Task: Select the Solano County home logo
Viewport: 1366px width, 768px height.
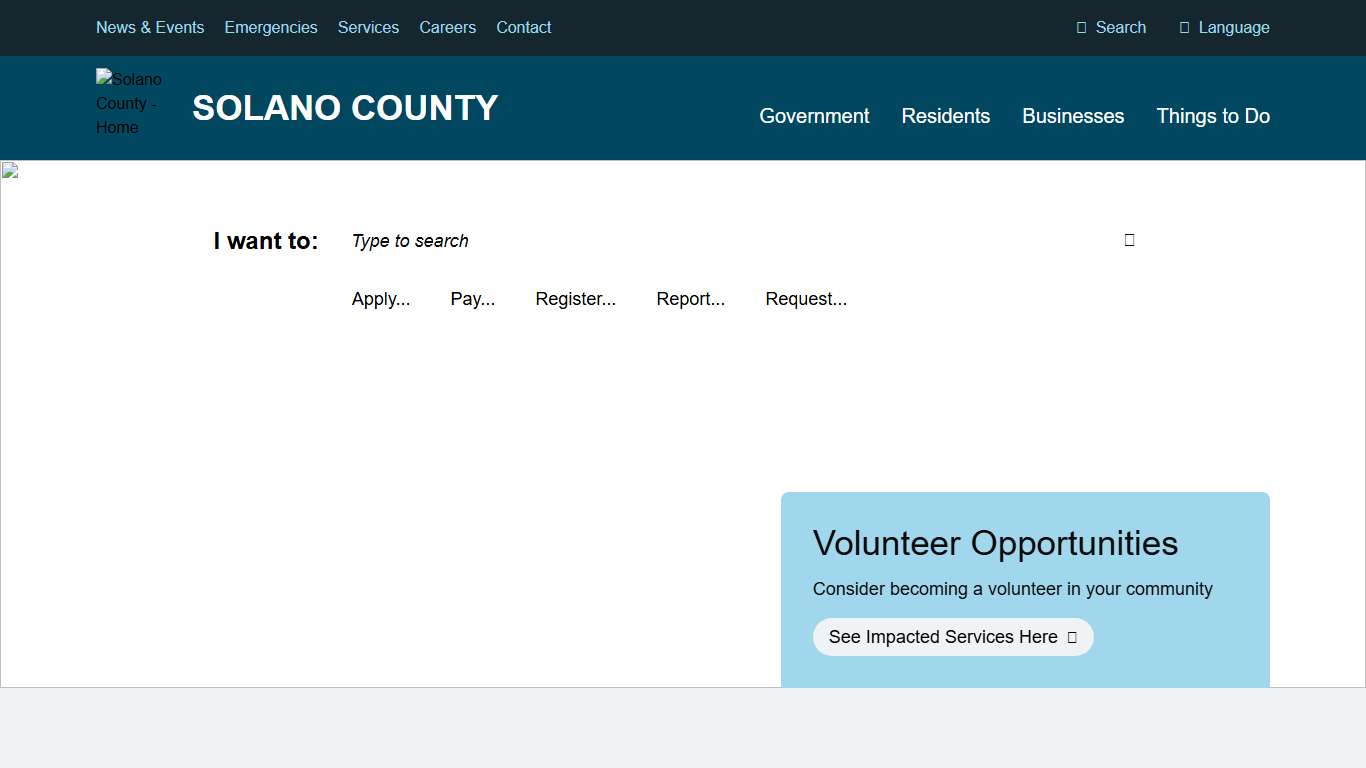Action: point(128,103)
